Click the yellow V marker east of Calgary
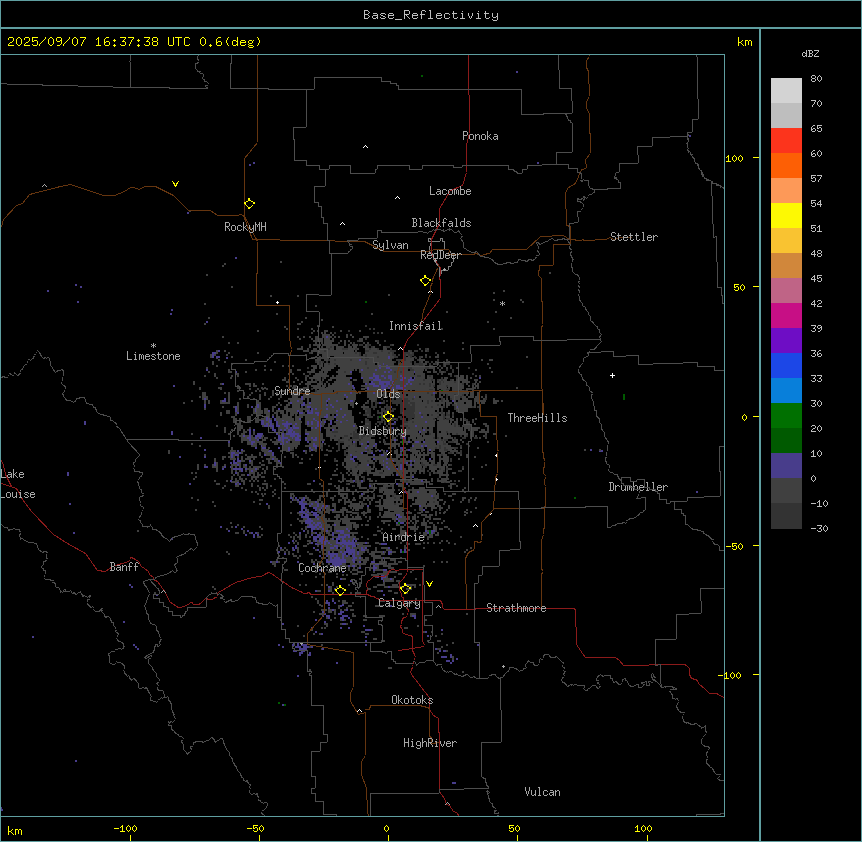Screen dimensions: 862x842 pyautogui.click(x=429, y=584)
